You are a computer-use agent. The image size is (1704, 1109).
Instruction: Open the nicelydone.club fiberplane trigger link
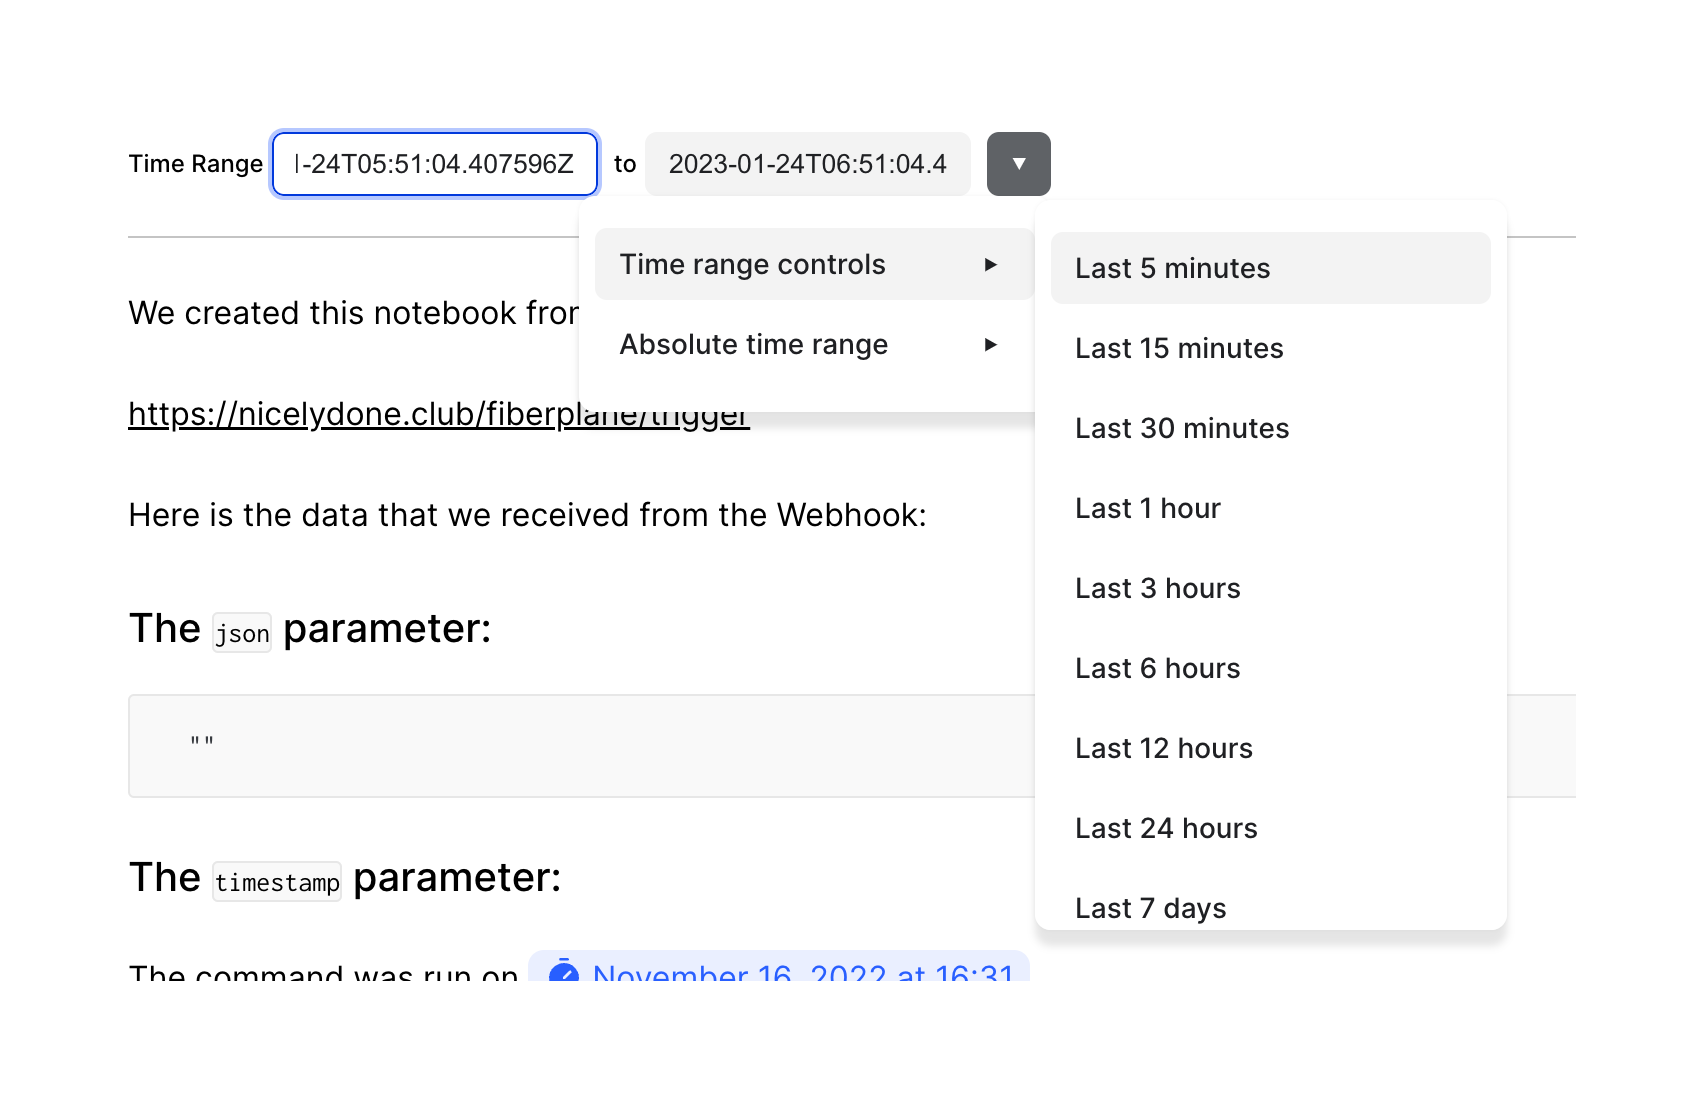click(438, 413)
